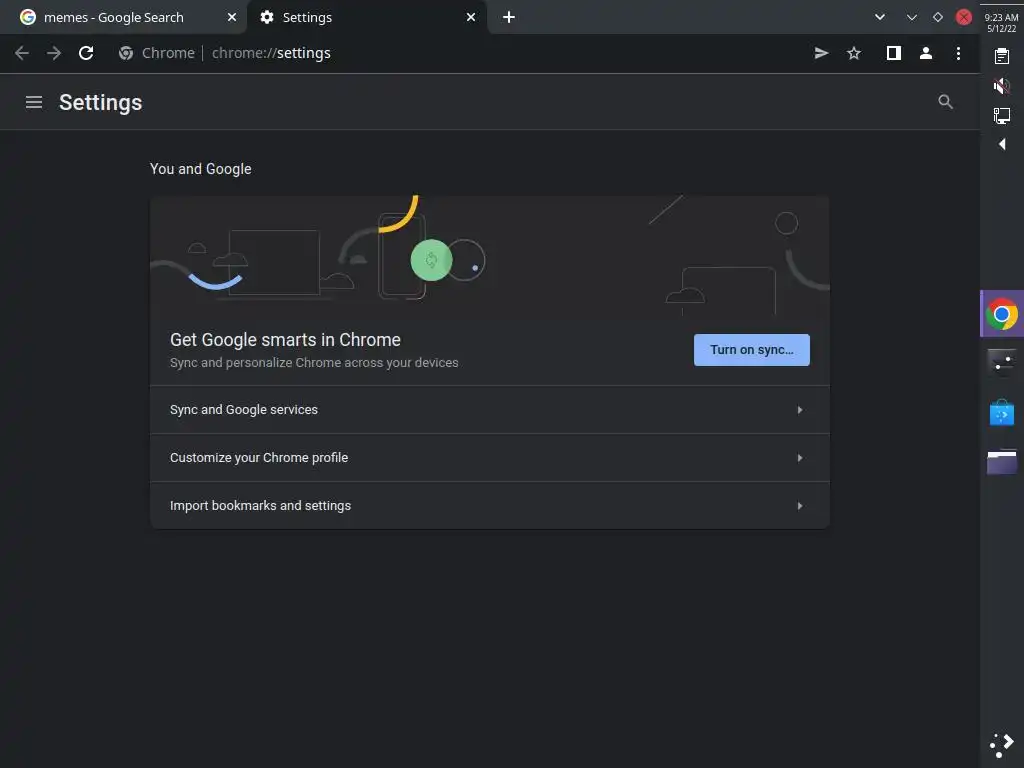1024x768 pixels.
Task: Bookmark this page with star icon
Action: pyautogui.click(x=854, y=53)
